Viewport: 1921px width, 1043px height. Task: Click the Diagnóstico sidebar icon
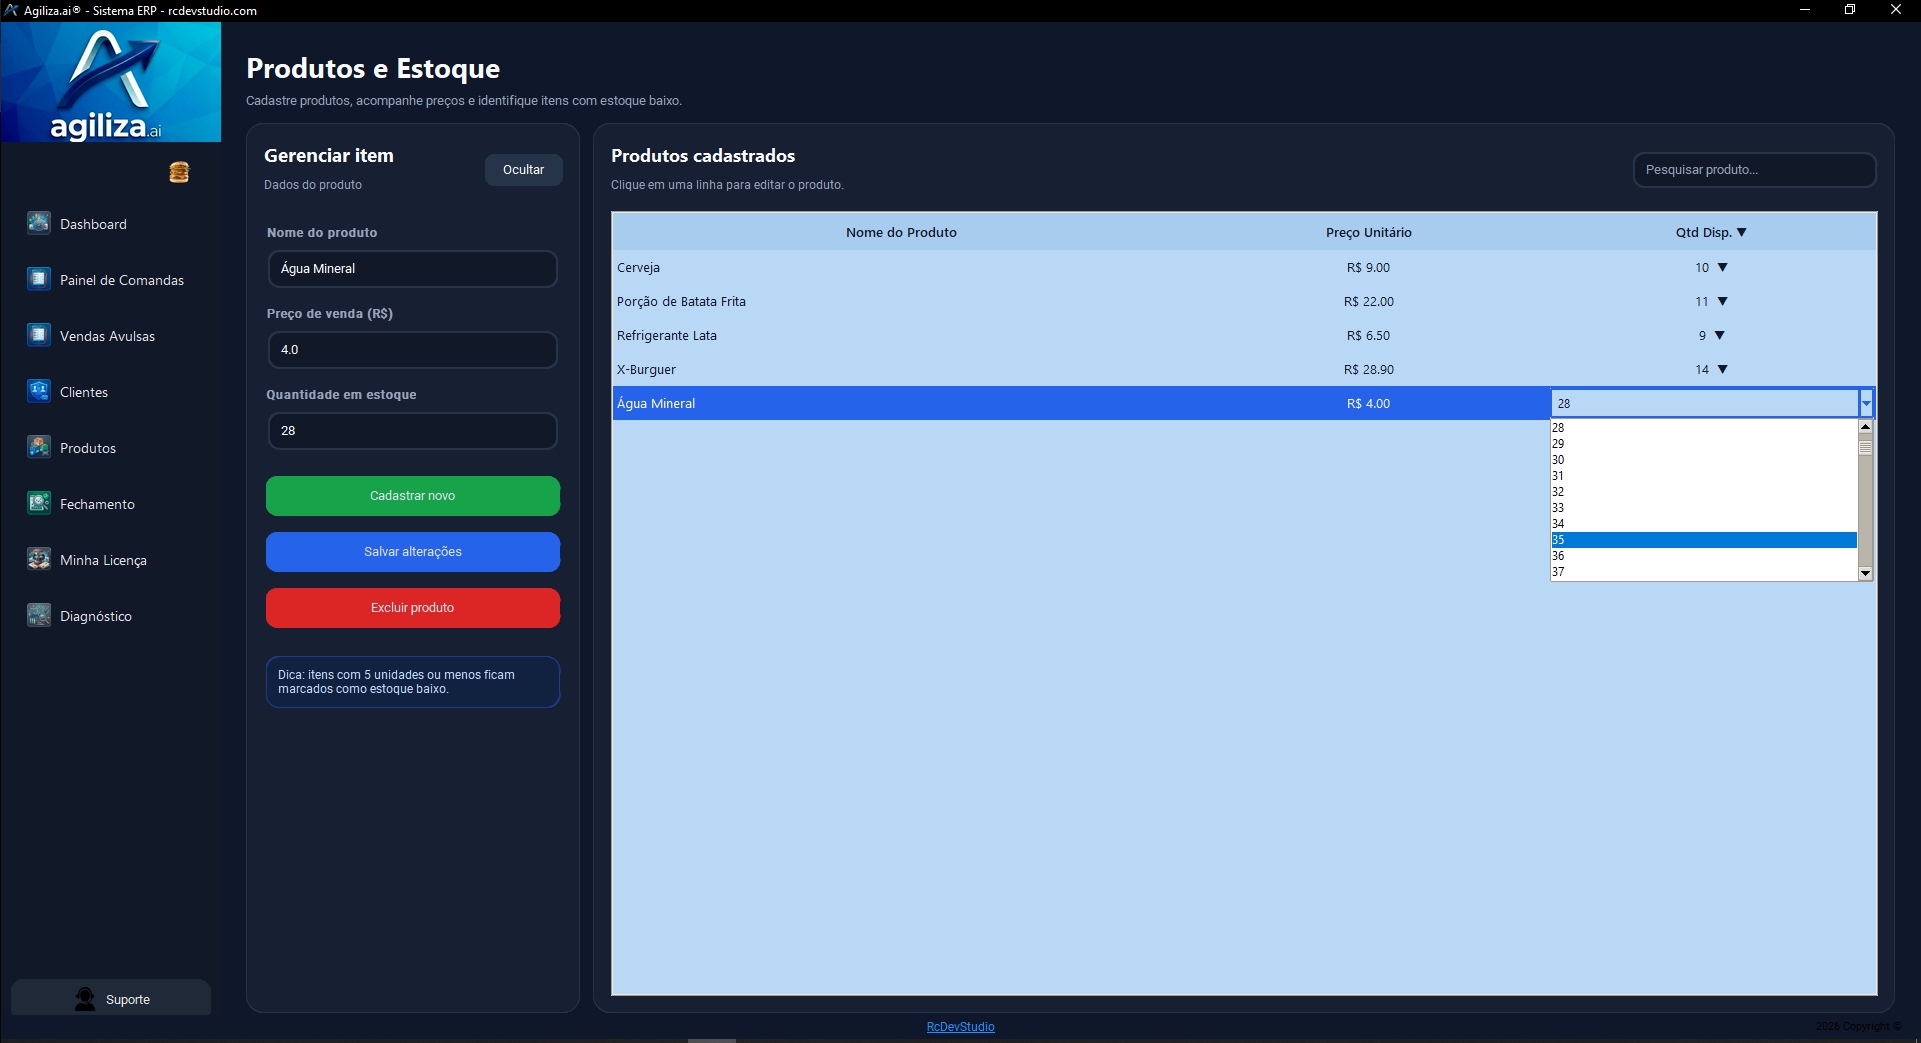39,615
